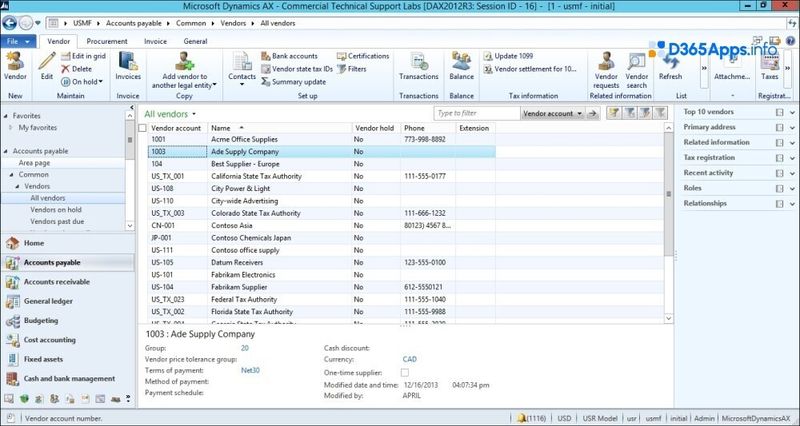Viewport: 800px width, 426px height.
Task: Click notification bell in status bar
Action: point(521,418)
